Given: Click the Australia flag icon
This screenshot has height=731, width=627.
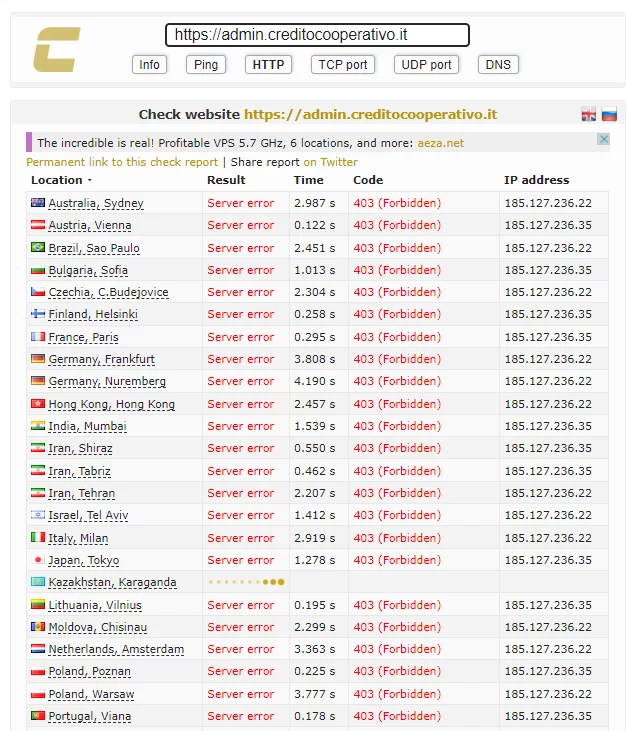Looking at the screenshot, I should pos(38,203).
